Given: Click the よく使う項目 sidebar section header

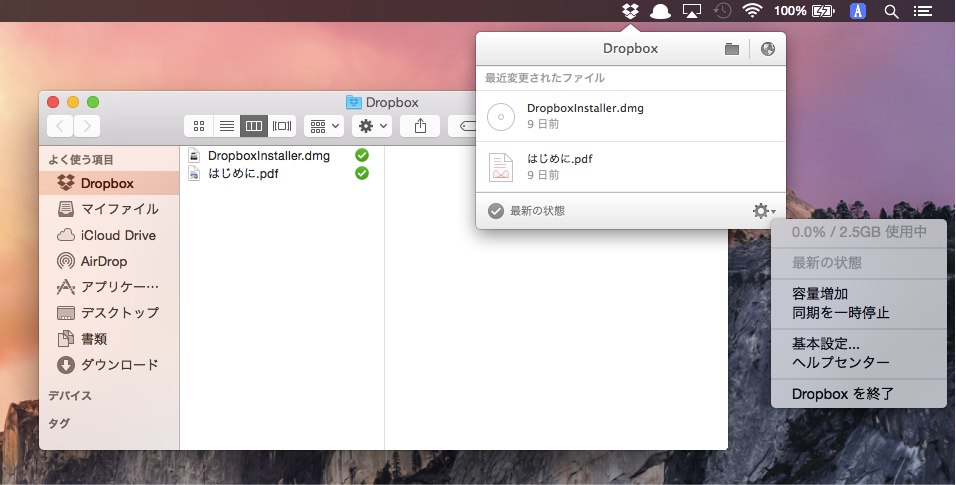Looking at the screenshot, I should 81,160.
